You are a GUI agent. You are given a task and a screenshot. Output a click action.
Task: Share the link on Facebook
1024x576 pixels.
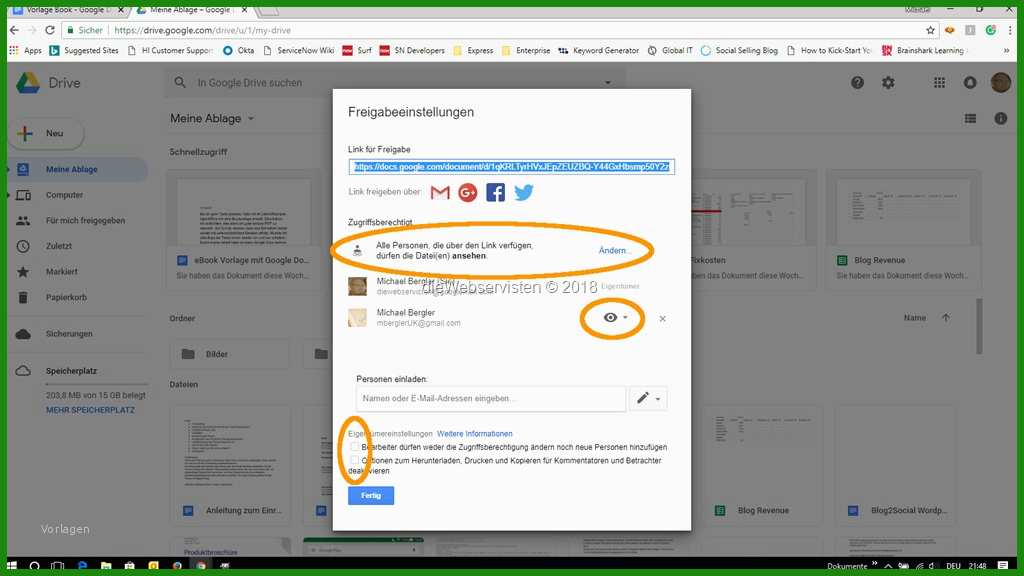[495, 193]
